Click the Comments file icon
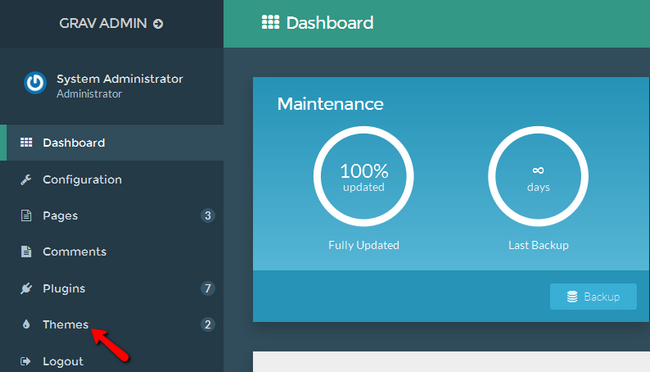650x372 pixels. [x=26, y=252]
